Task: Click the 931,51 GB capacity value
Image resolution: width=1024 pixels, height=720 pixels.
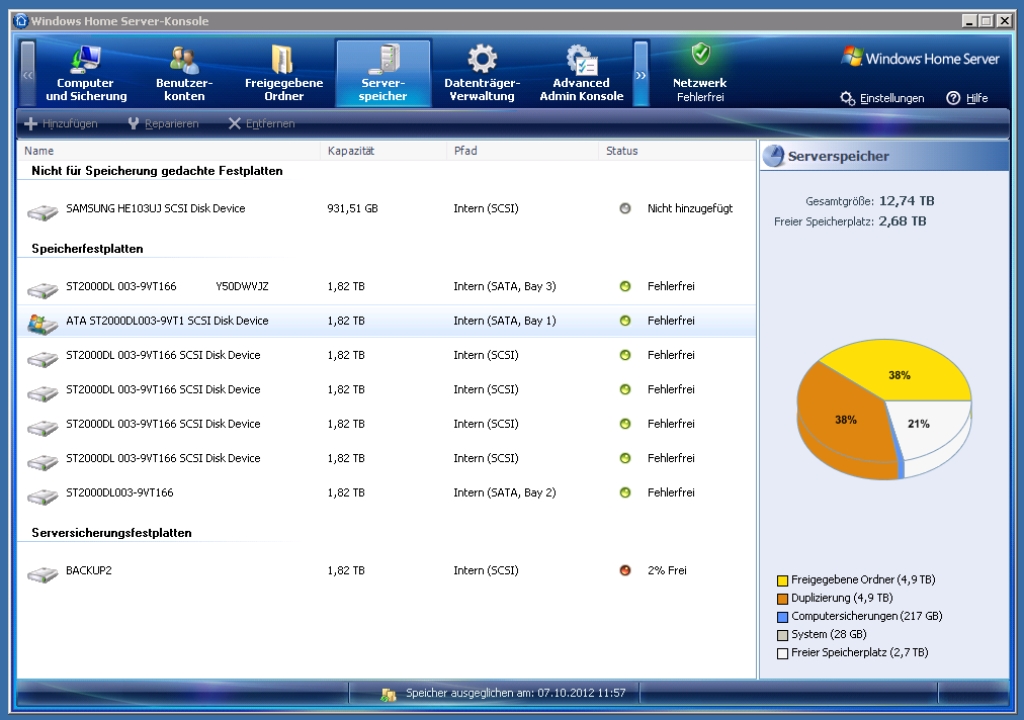Action: click(x=353, y=208)
